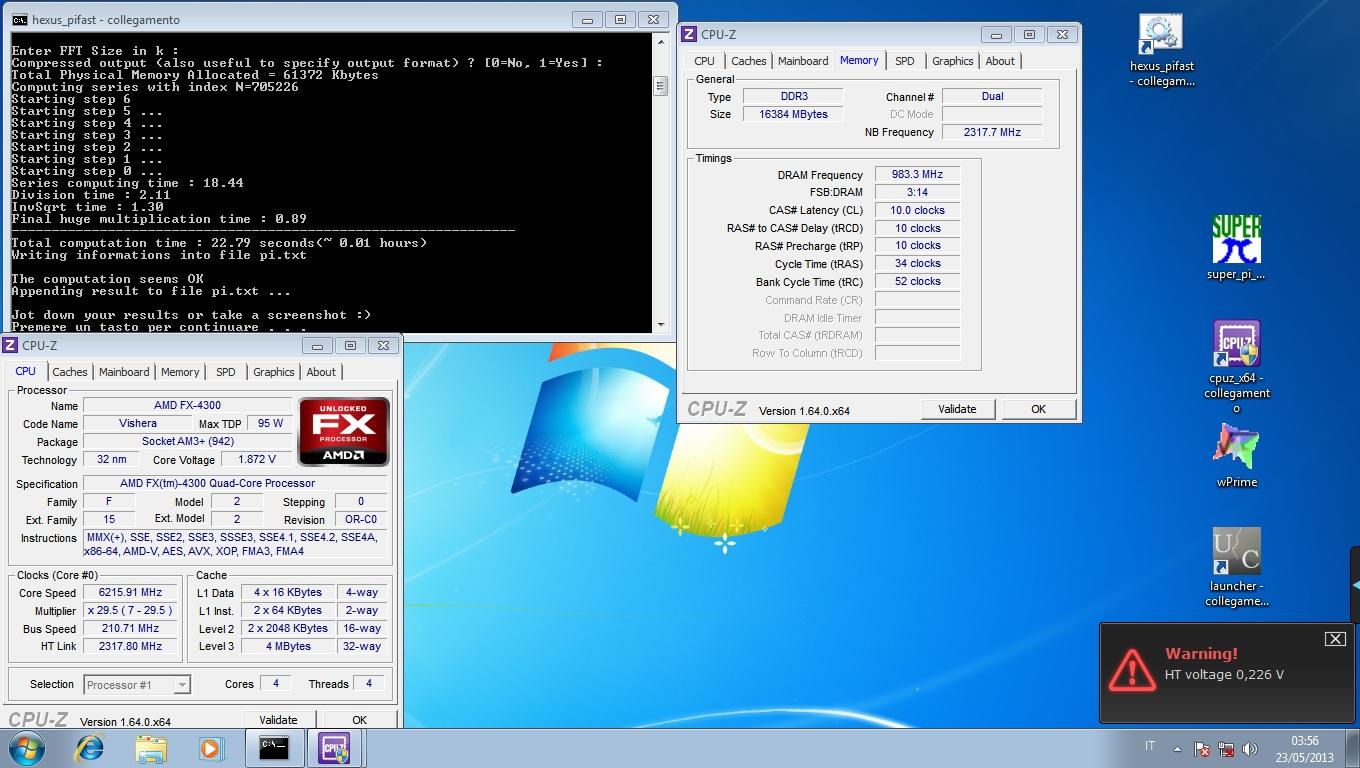Image resolution: width=1360 pixels, height=768 pixels.
Task: Click the console scrollbar thumb
Action: 660,87
